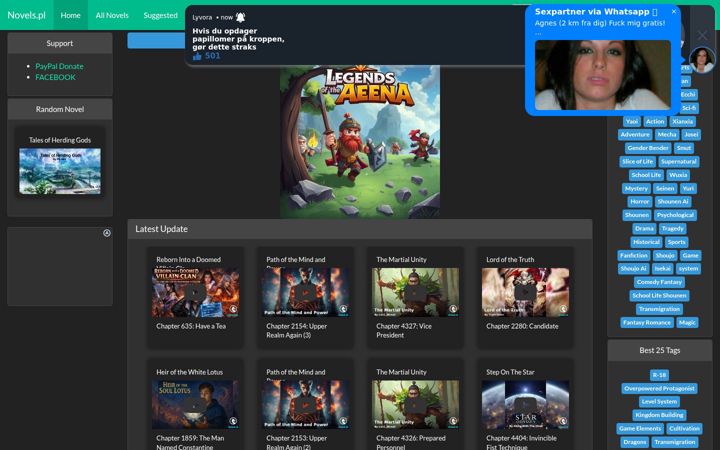The height and width of the screenshot is (450, 720).
Task: Select the Psychological genre tag
Action: (675, 215)
